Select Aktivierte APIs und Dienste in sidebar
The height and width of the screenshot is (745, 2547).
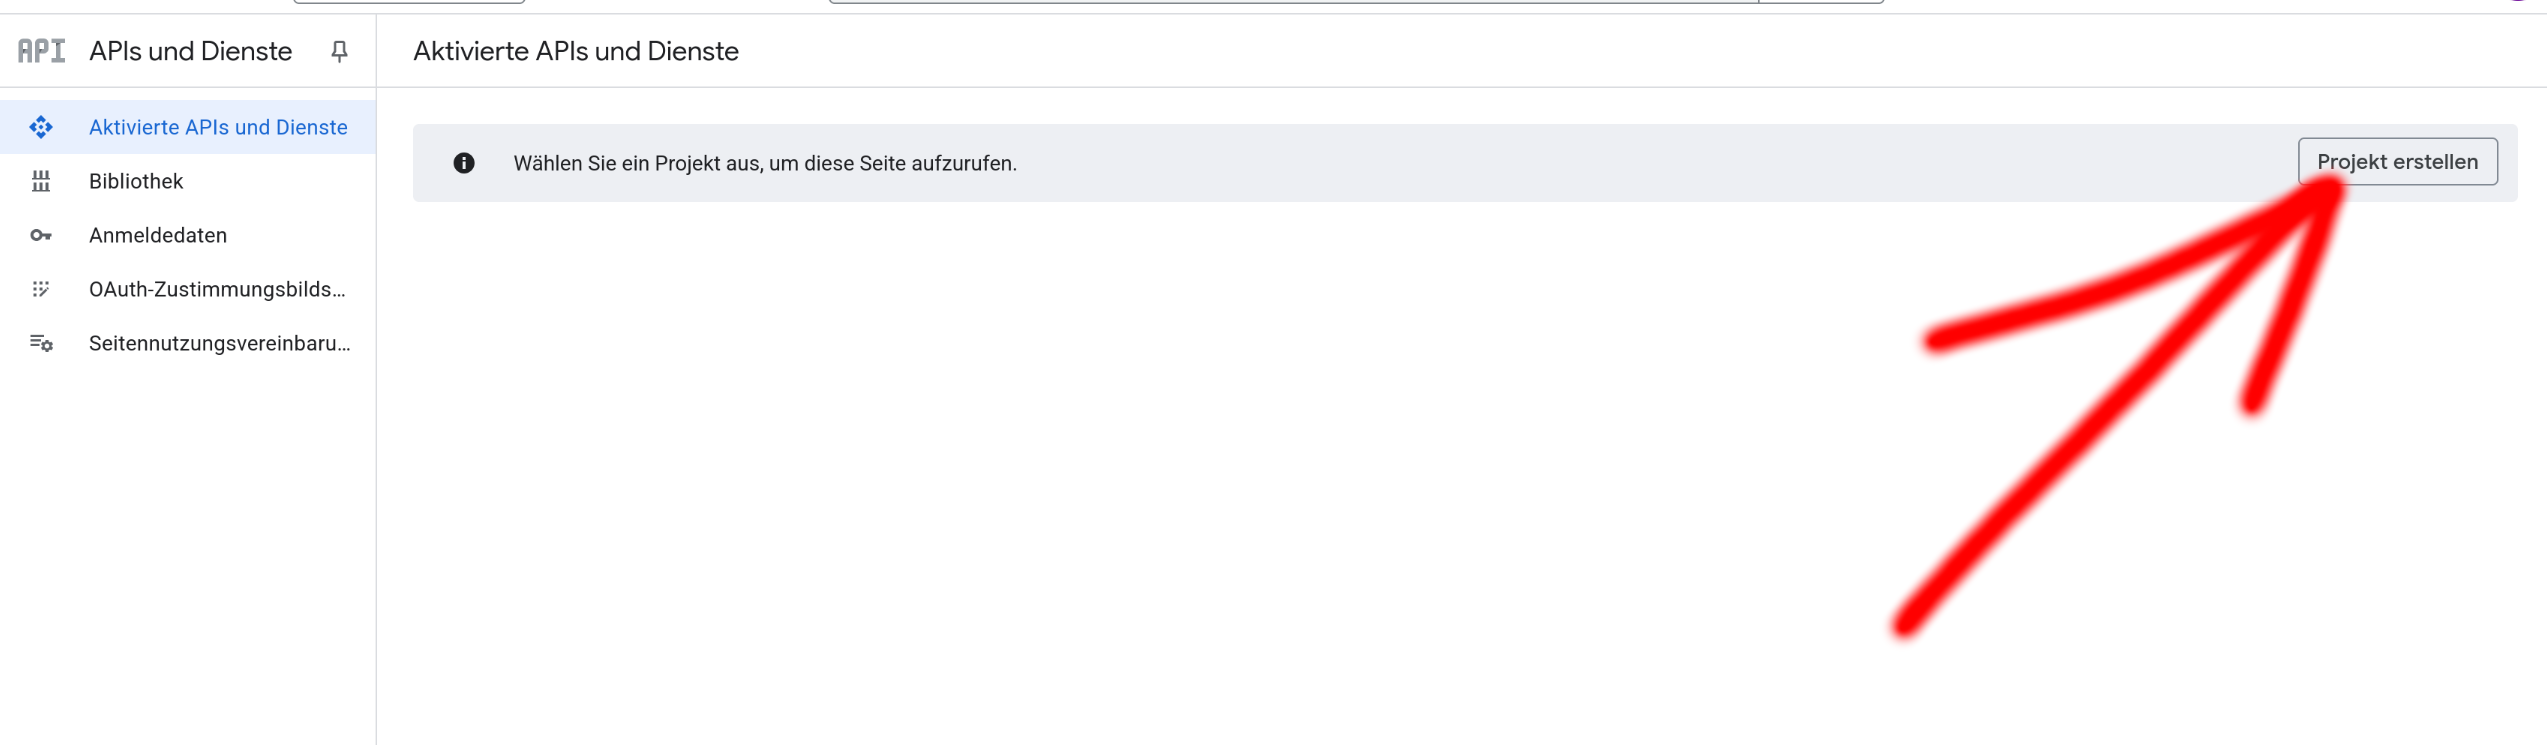click(x=218, y=127)
